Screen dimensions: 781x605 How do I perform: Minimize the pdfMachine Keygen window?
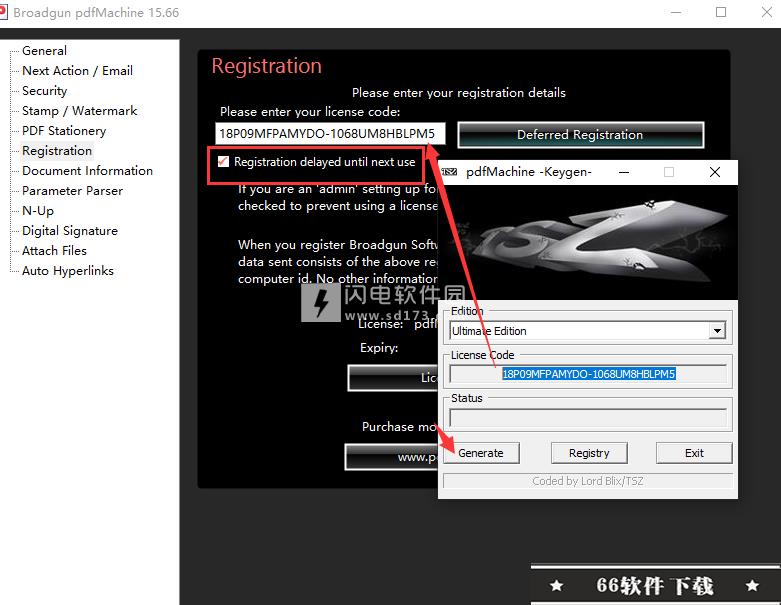[624, 172]
